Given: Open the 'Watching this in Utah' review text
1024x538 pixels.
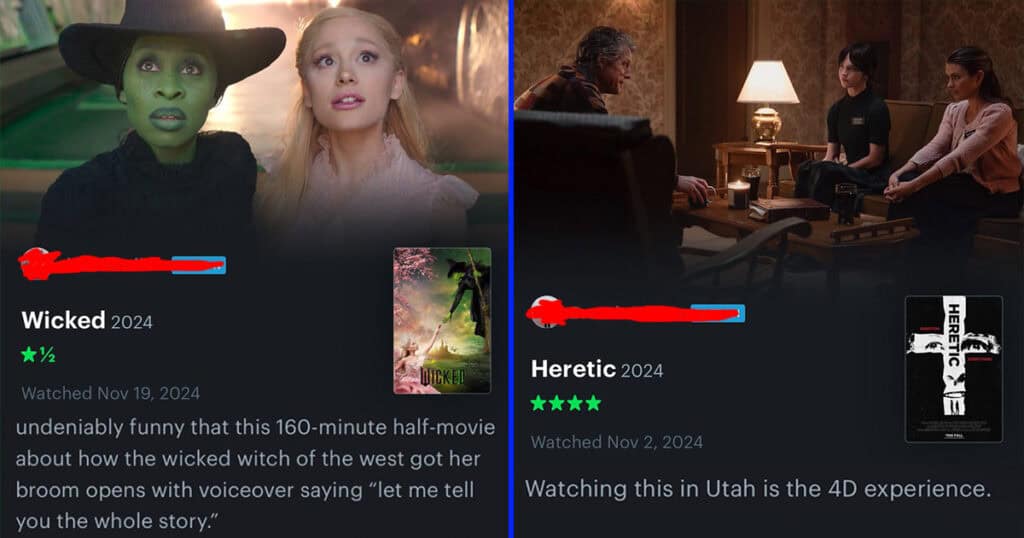Looking at the screenshot, I should (758, 489).
